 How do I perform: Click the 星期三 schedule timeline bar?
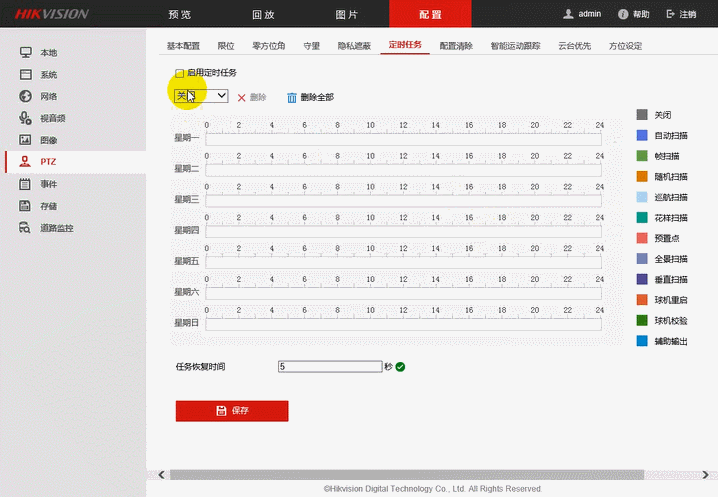click(403, 201)
